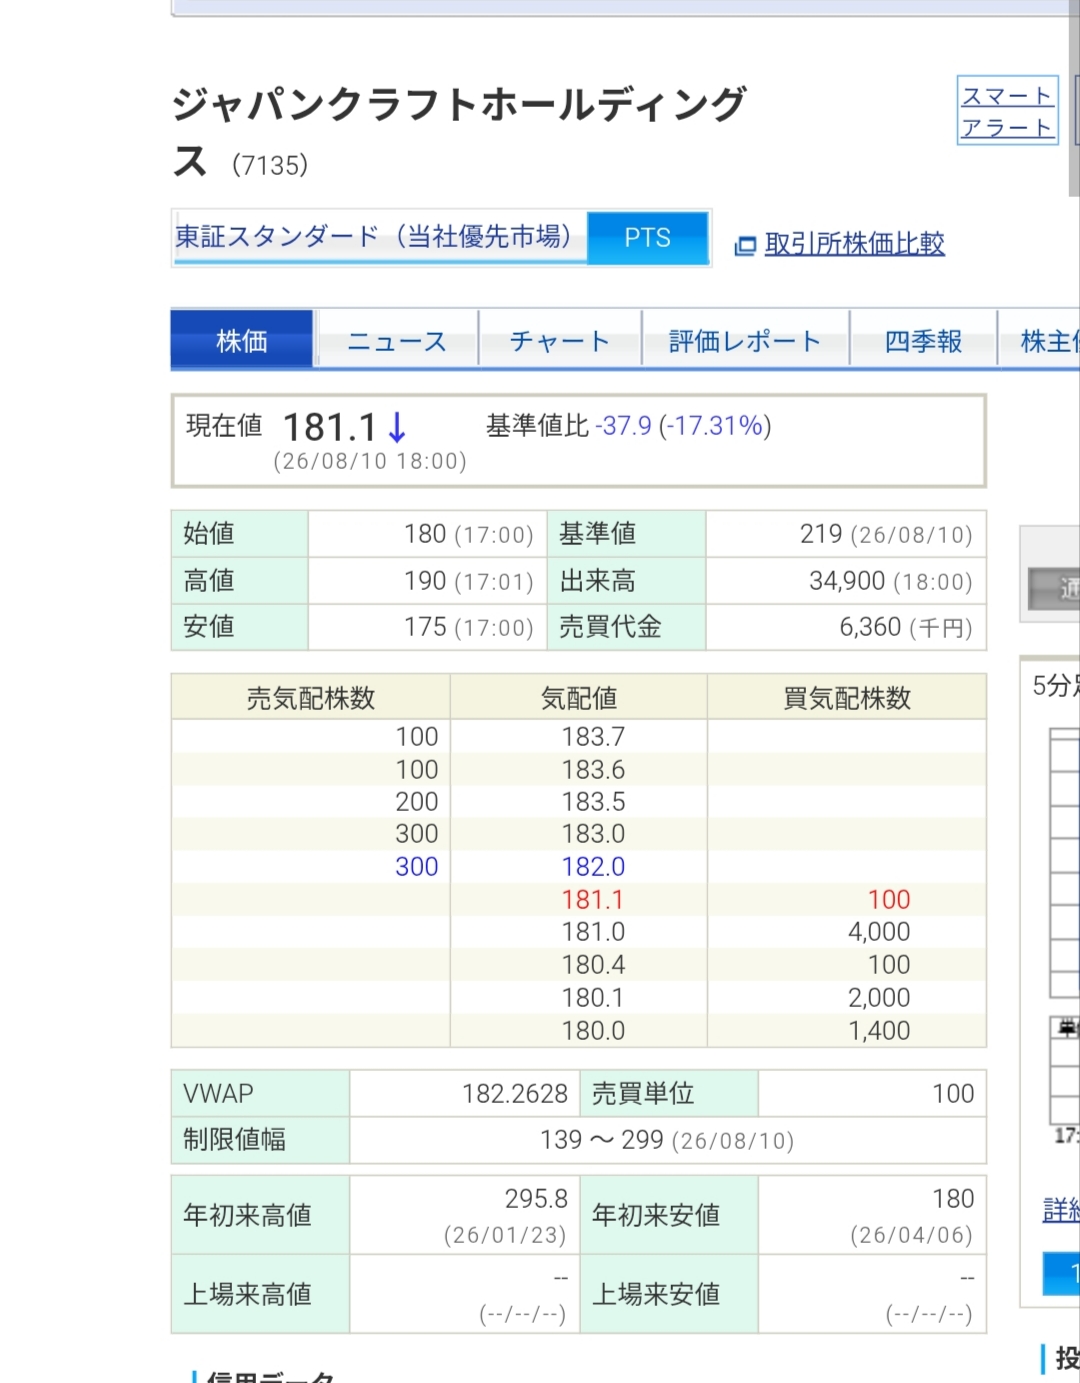Click the ask quote price 183.0
This screenshot has width=1080, height=1383.
593,834
